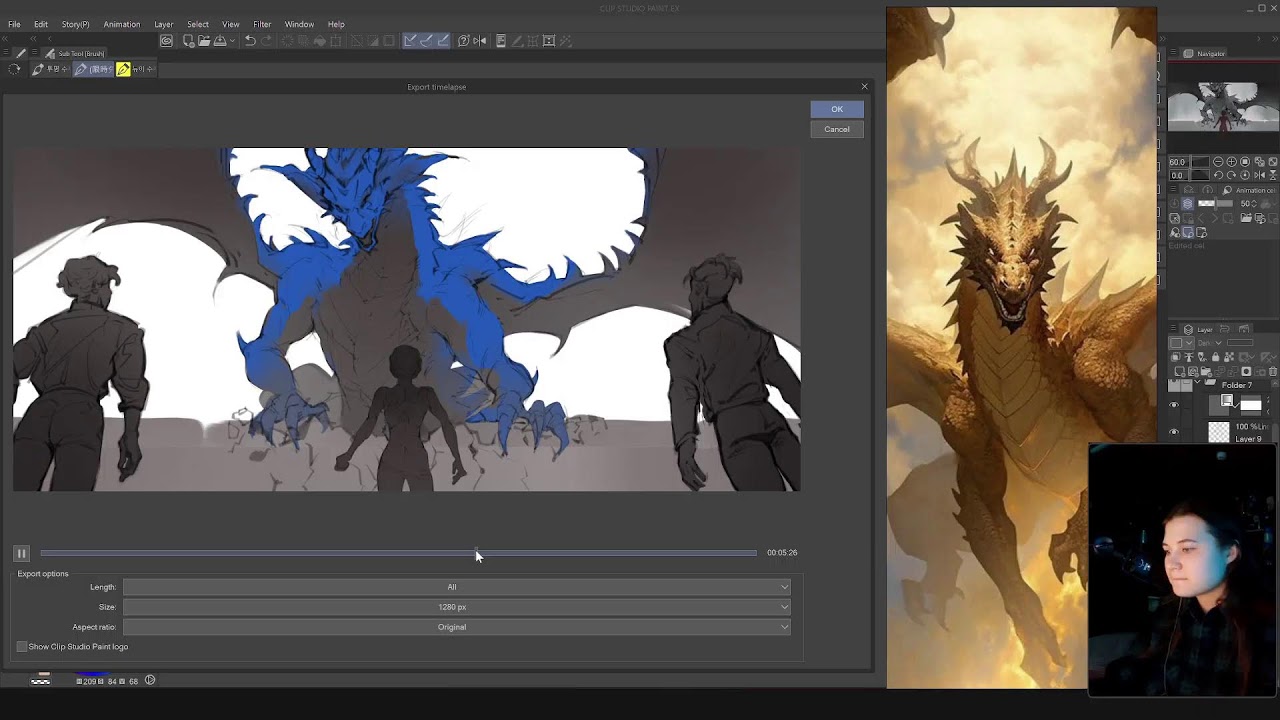Toggle the second snap button in the toolbar
Image resolution: width=1280 pixels, height=720 pixels.
[426, 41]
